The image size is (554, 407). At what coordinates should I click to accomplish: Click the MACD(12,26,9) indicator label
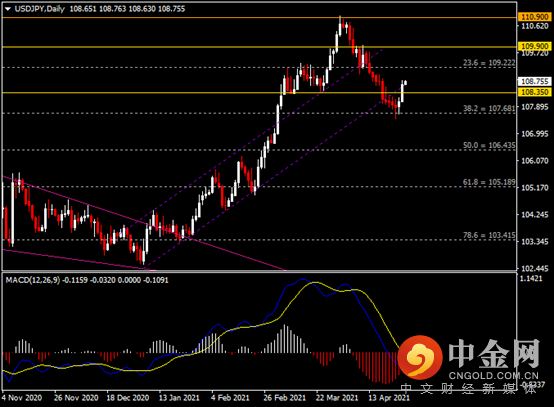click(x=33, y=280)
